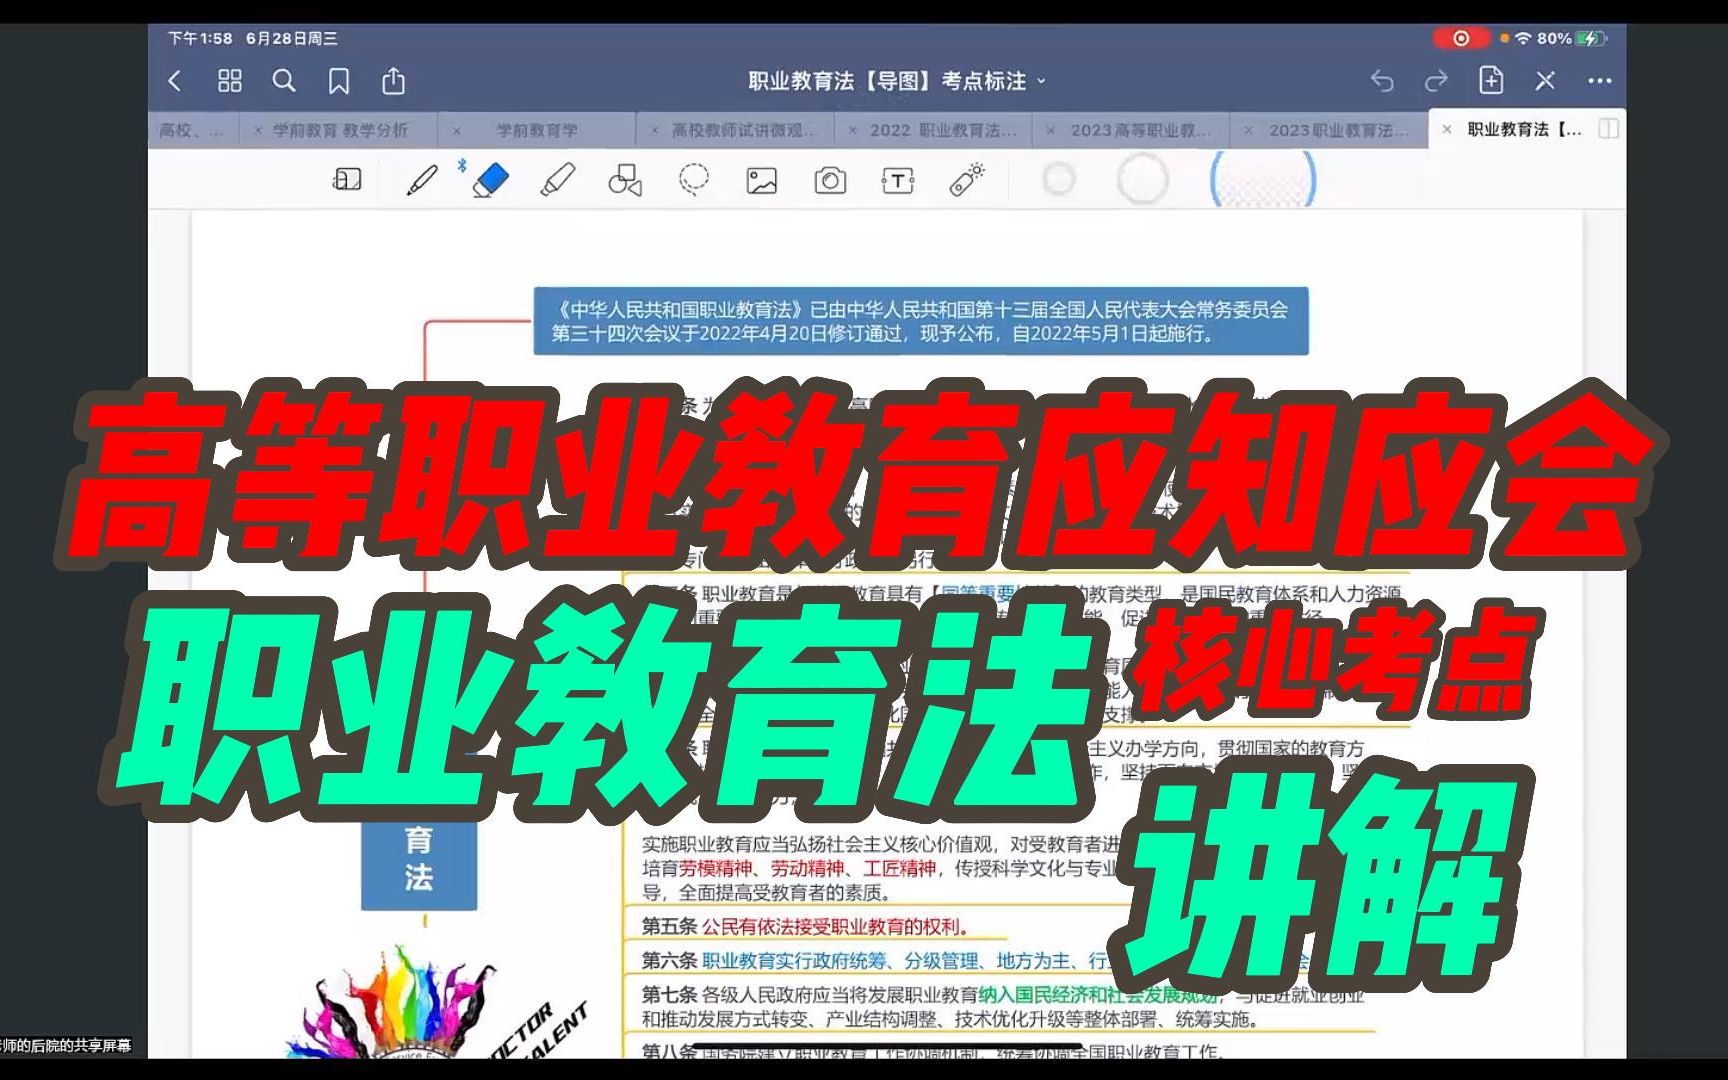1728x1080 pixels.
Task: Close the 高校教师试讲微观 tab
Action: tap(655, 130)
